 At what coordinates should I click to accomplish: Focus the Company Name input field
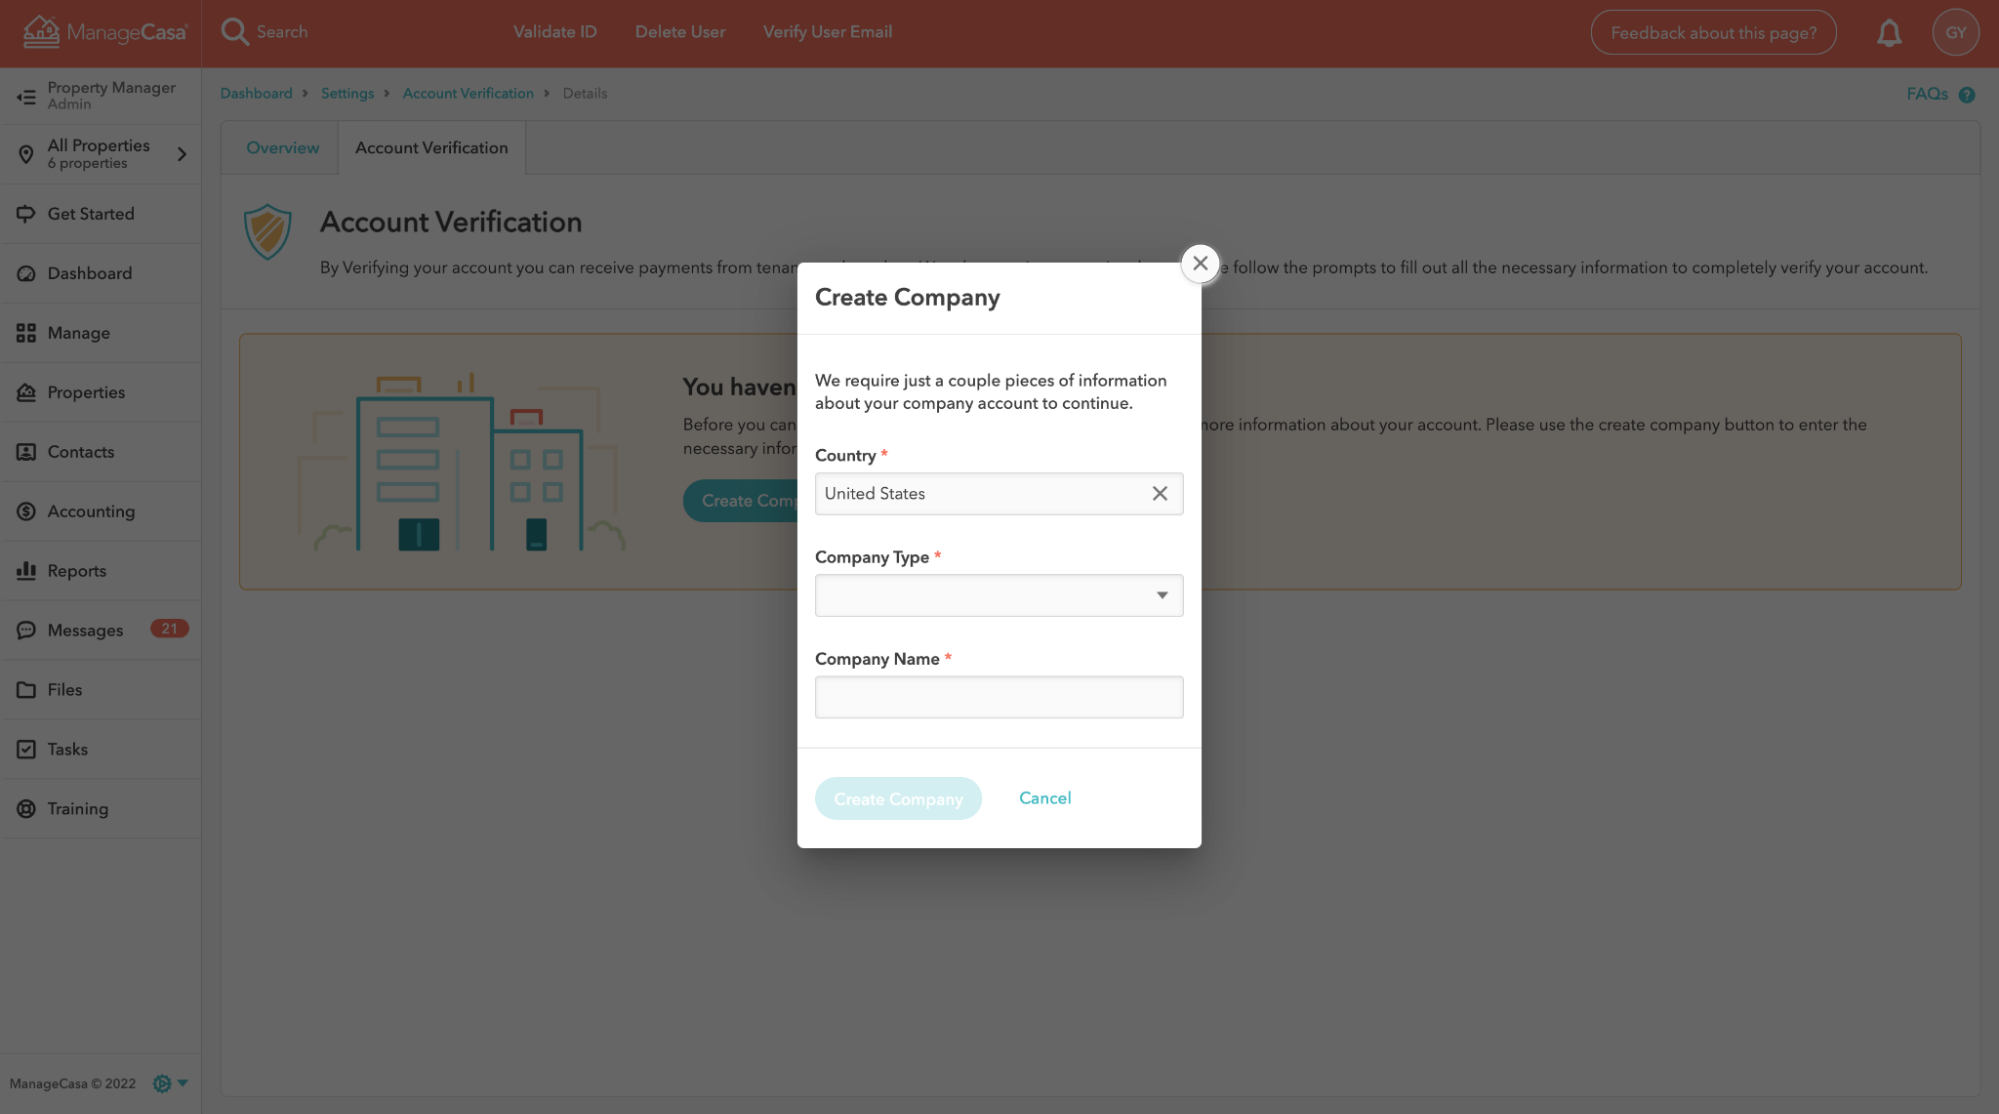pos(998,697)
